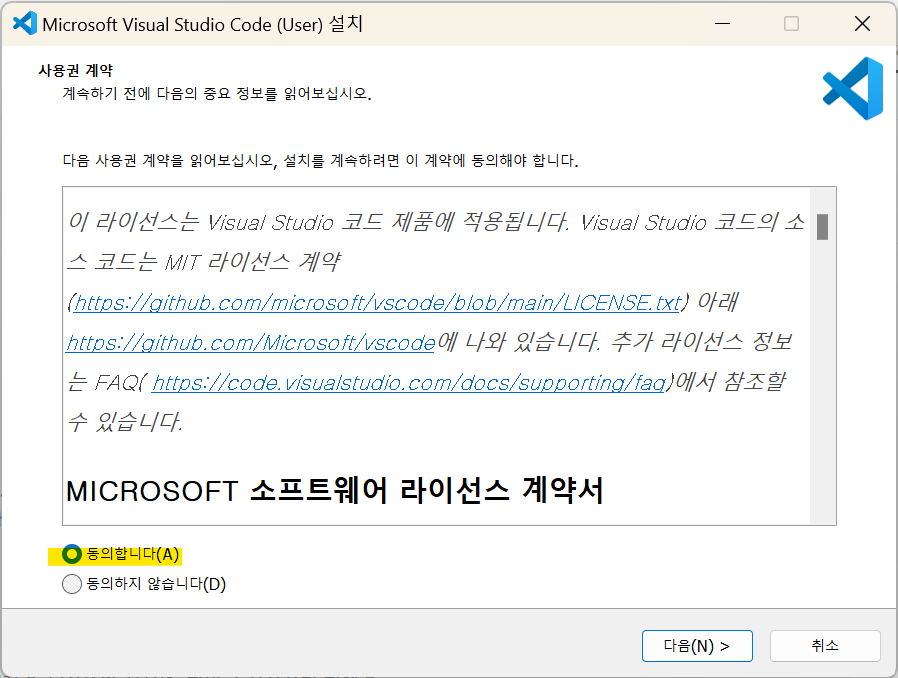Screen dimensions: 898x678
Task: Click the window title 'Microsoft Visual Studio Code (User) 설치'
Action: click(x=203, y=24)
